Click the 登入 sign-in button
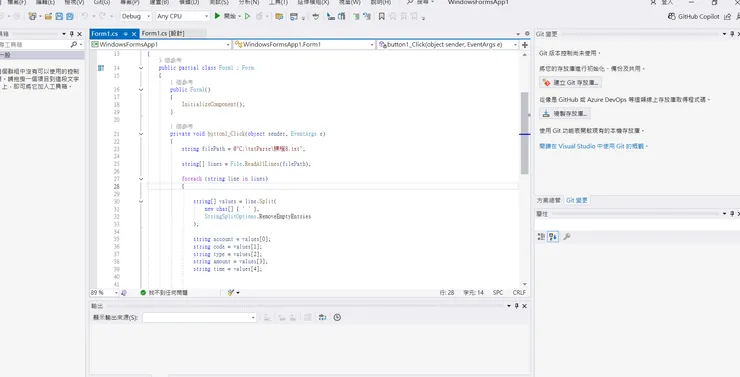Screen dimensions: 740x377 point(667,2)
